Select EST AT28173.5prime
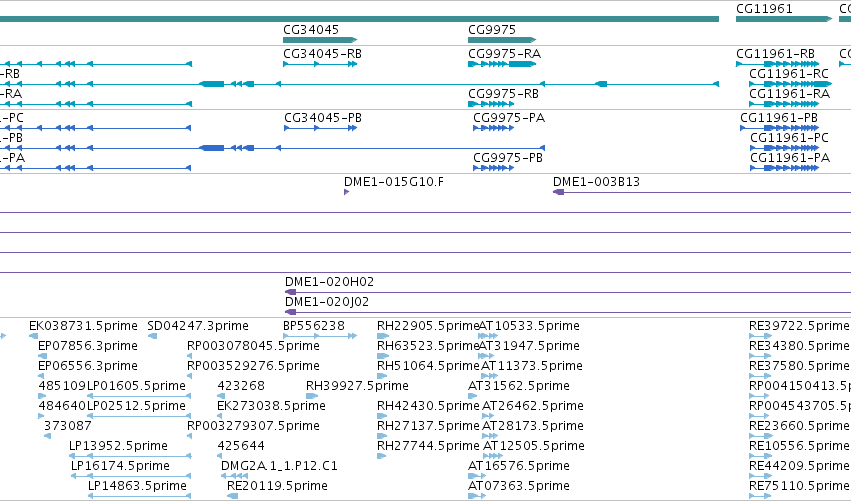 click(x=533, y=426)
